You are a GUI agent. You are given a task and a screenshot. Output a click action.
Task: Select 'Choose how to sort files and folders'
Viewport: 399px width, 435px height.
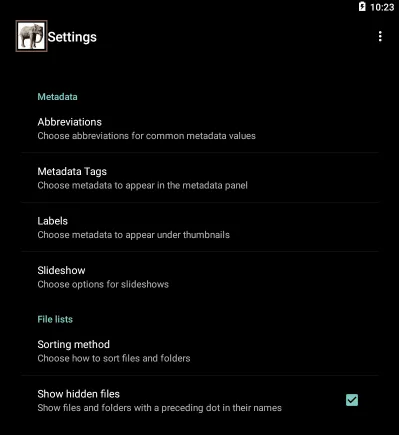coord(114,358)
